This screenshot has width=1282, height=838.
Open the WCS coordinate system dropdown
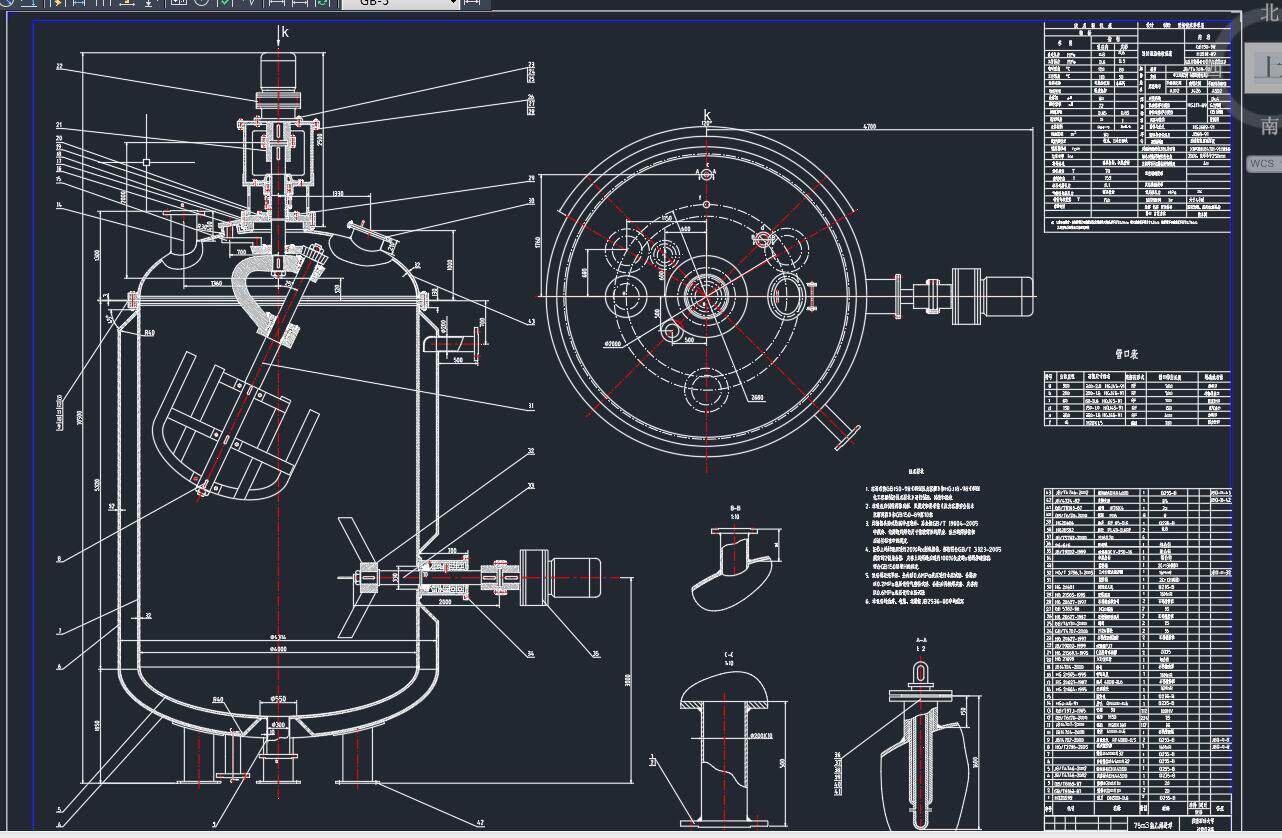pos(1263,163)
